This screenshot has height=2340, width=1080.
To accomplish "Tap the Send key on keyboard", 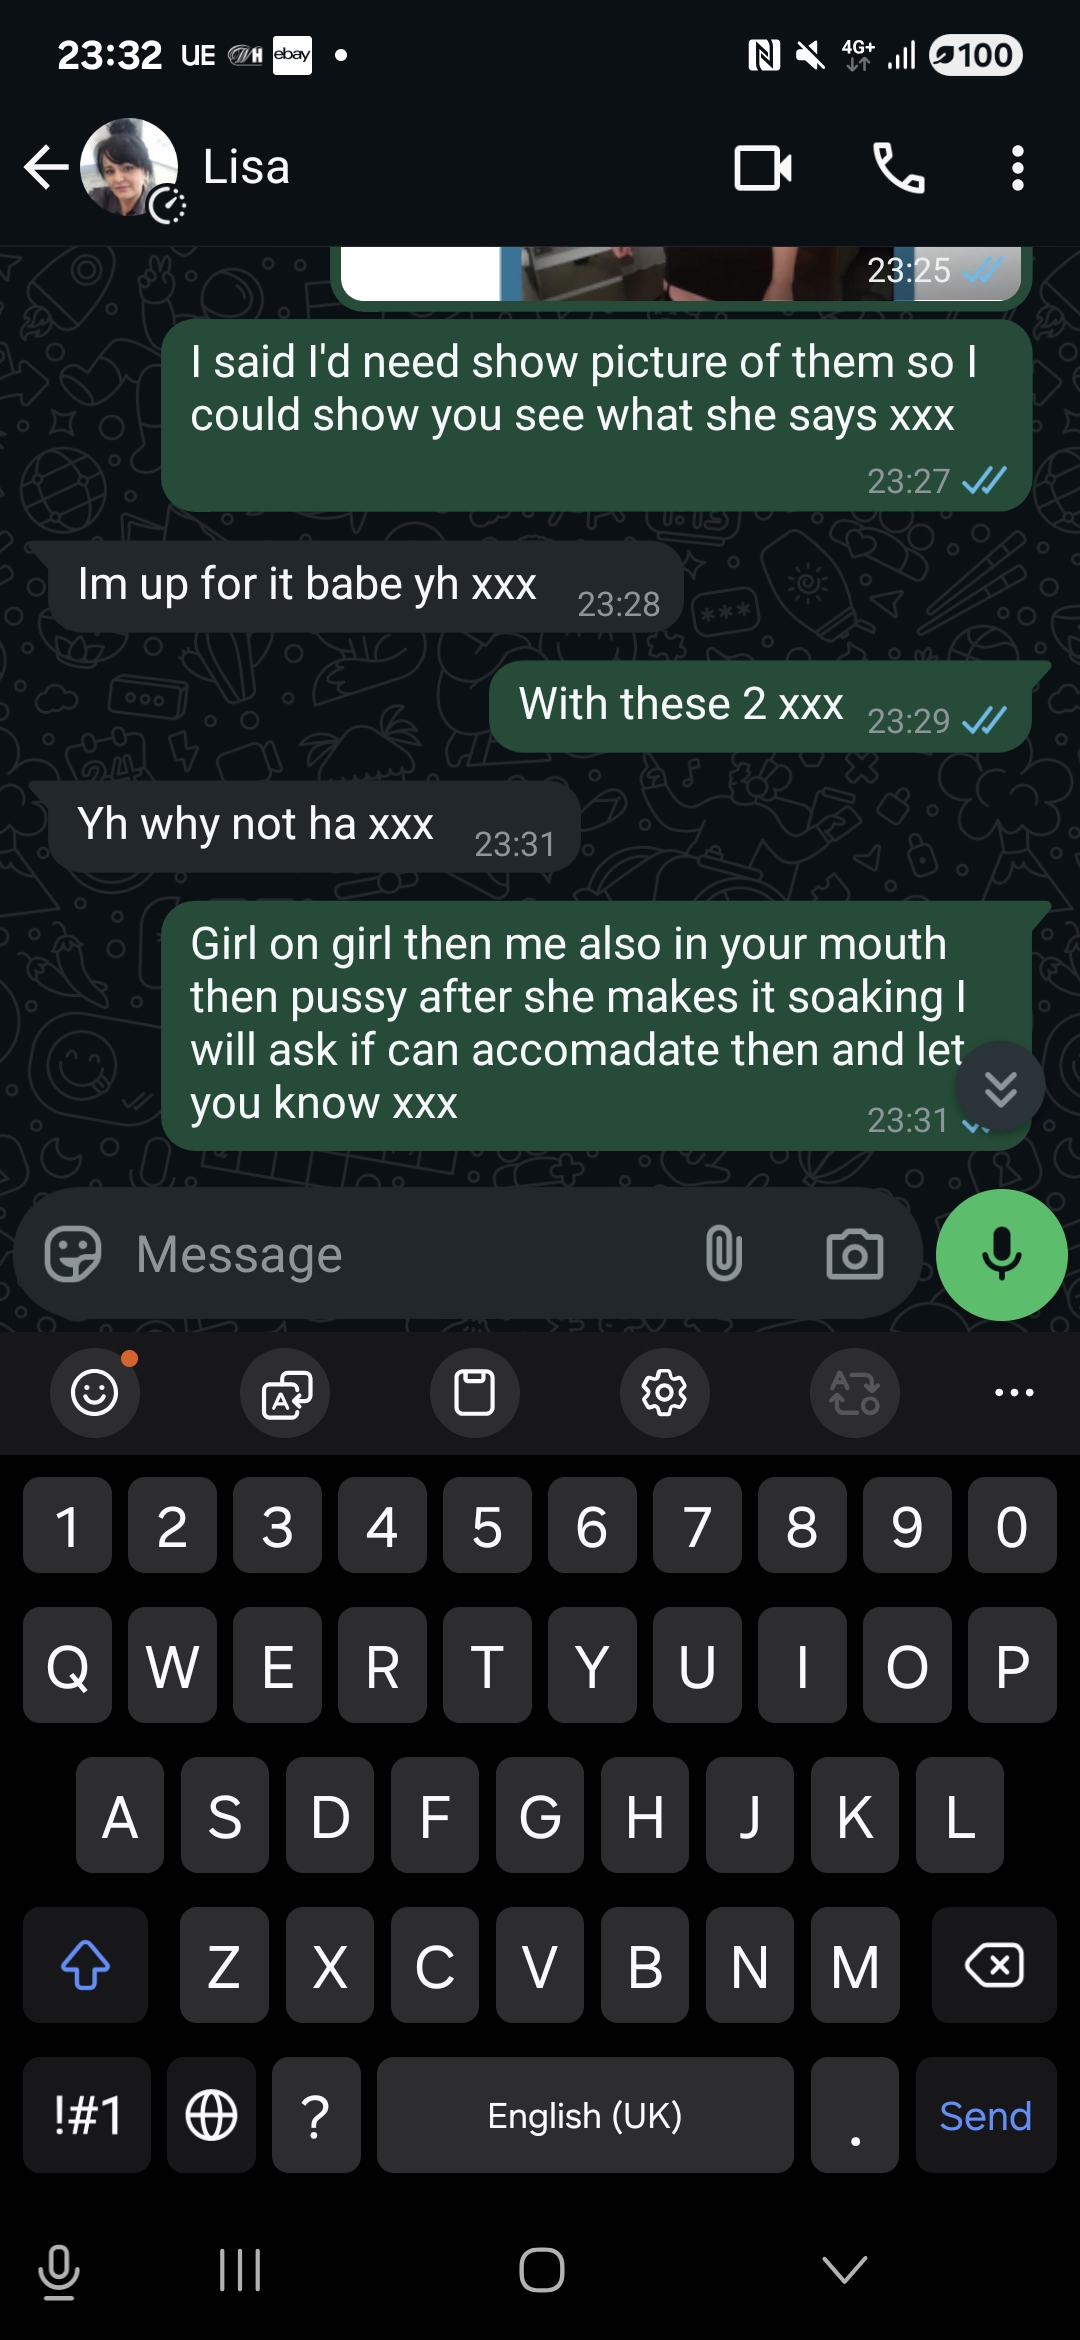I will coord(986,2115).
